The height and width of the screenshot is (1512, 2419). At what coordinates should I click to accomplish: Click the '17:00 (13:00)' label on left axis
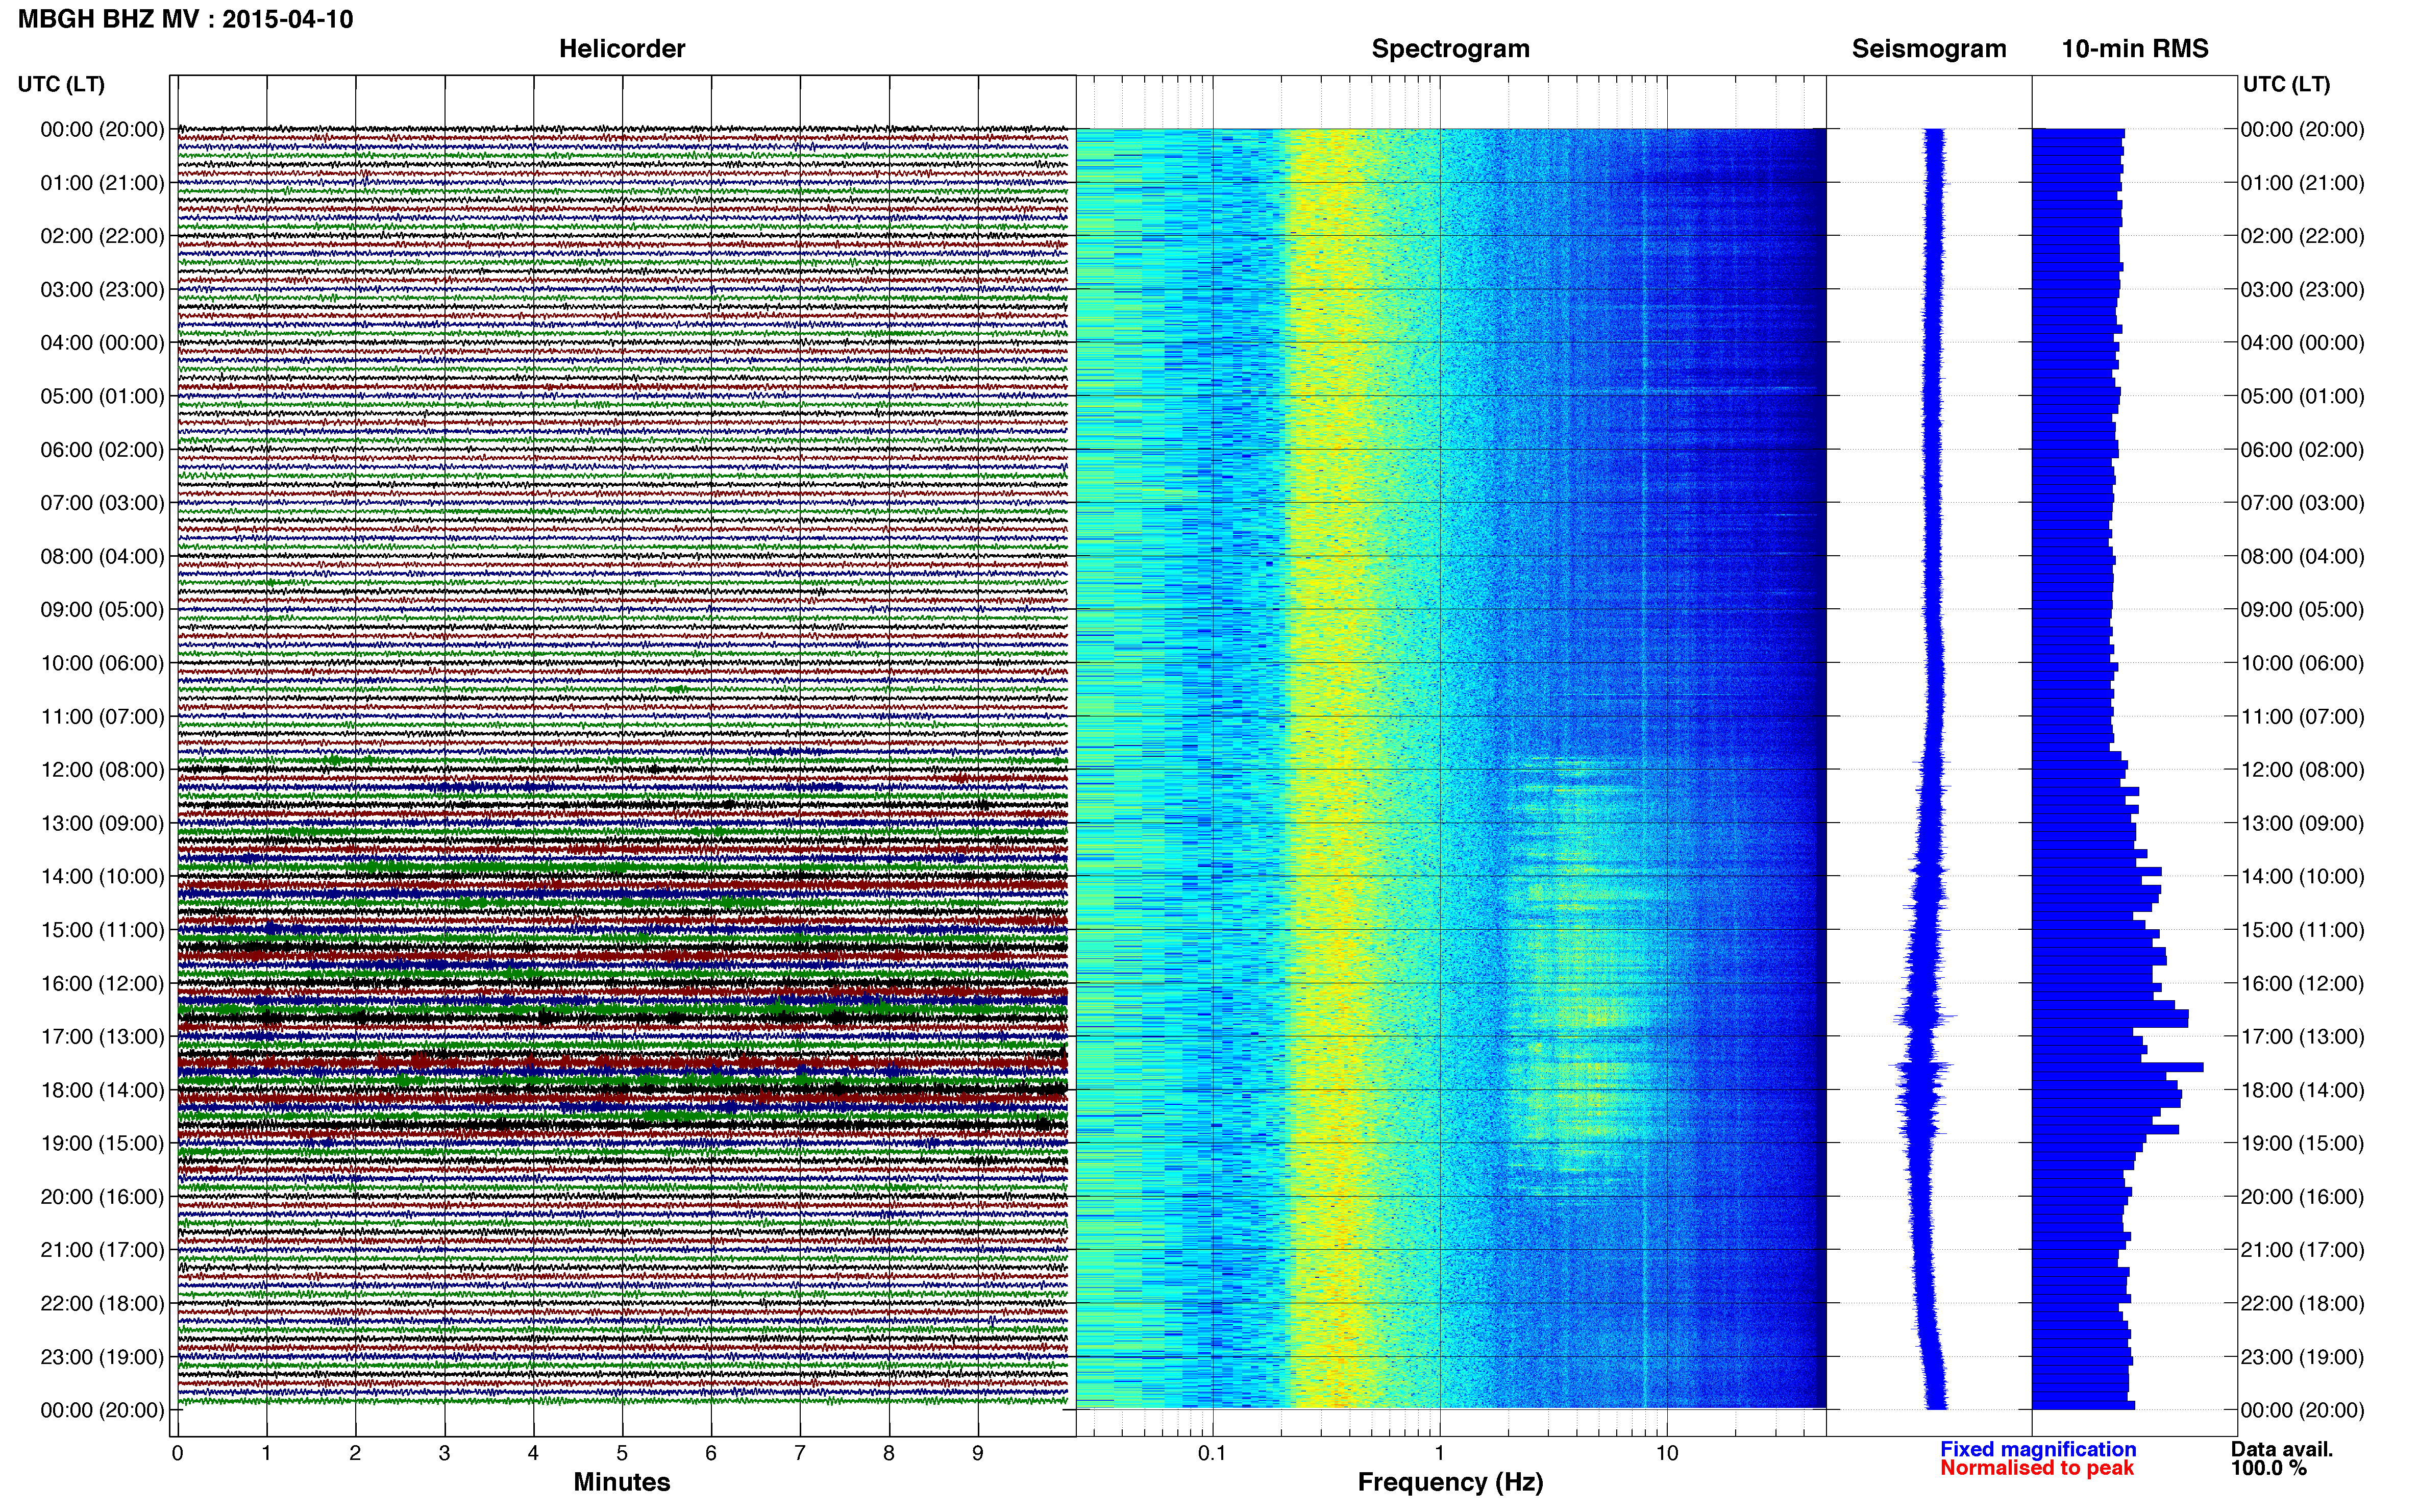pyautogui.click(x=102, y=1037)
